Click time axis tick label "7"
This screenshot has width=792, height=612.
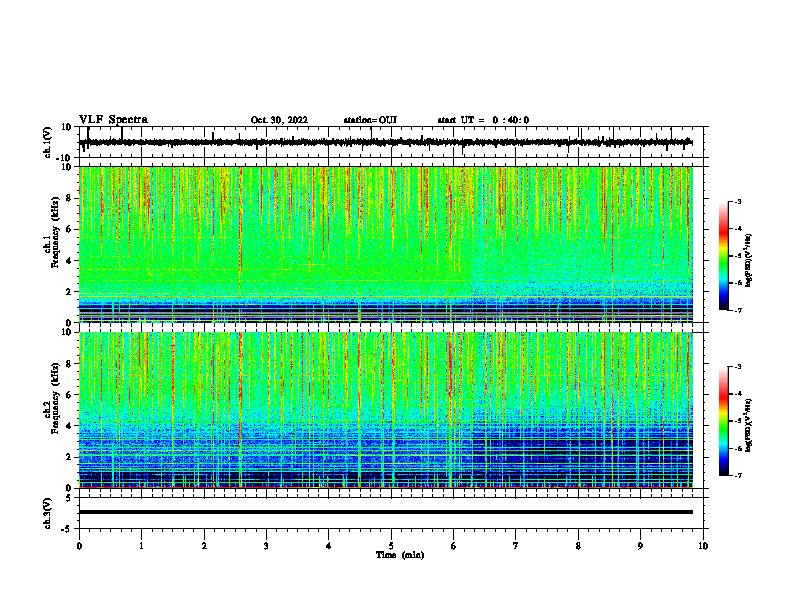(516, 546)
